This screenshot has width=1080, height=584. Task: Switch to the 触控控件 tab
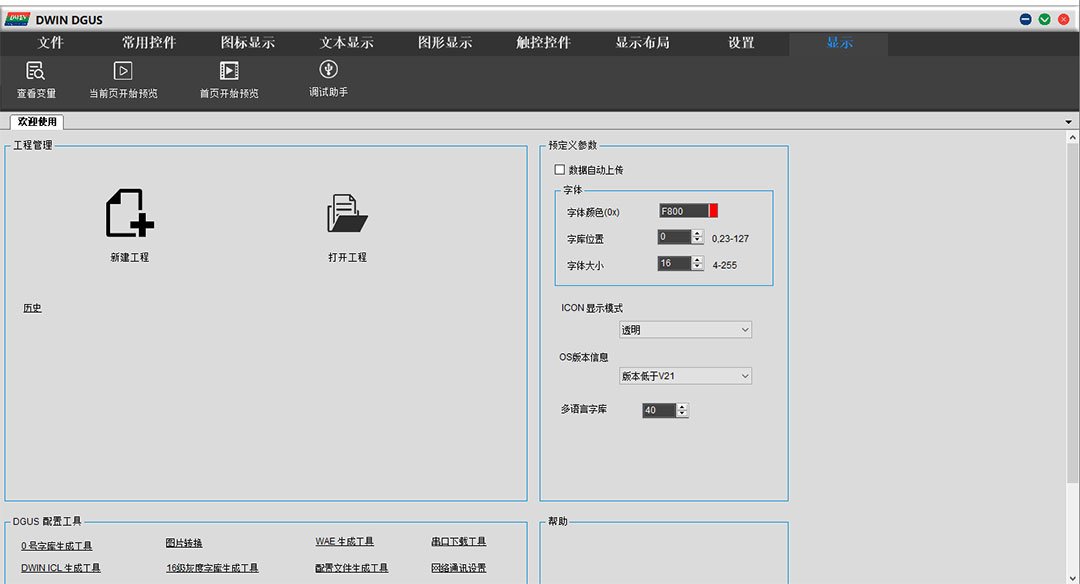click(543, 43)
